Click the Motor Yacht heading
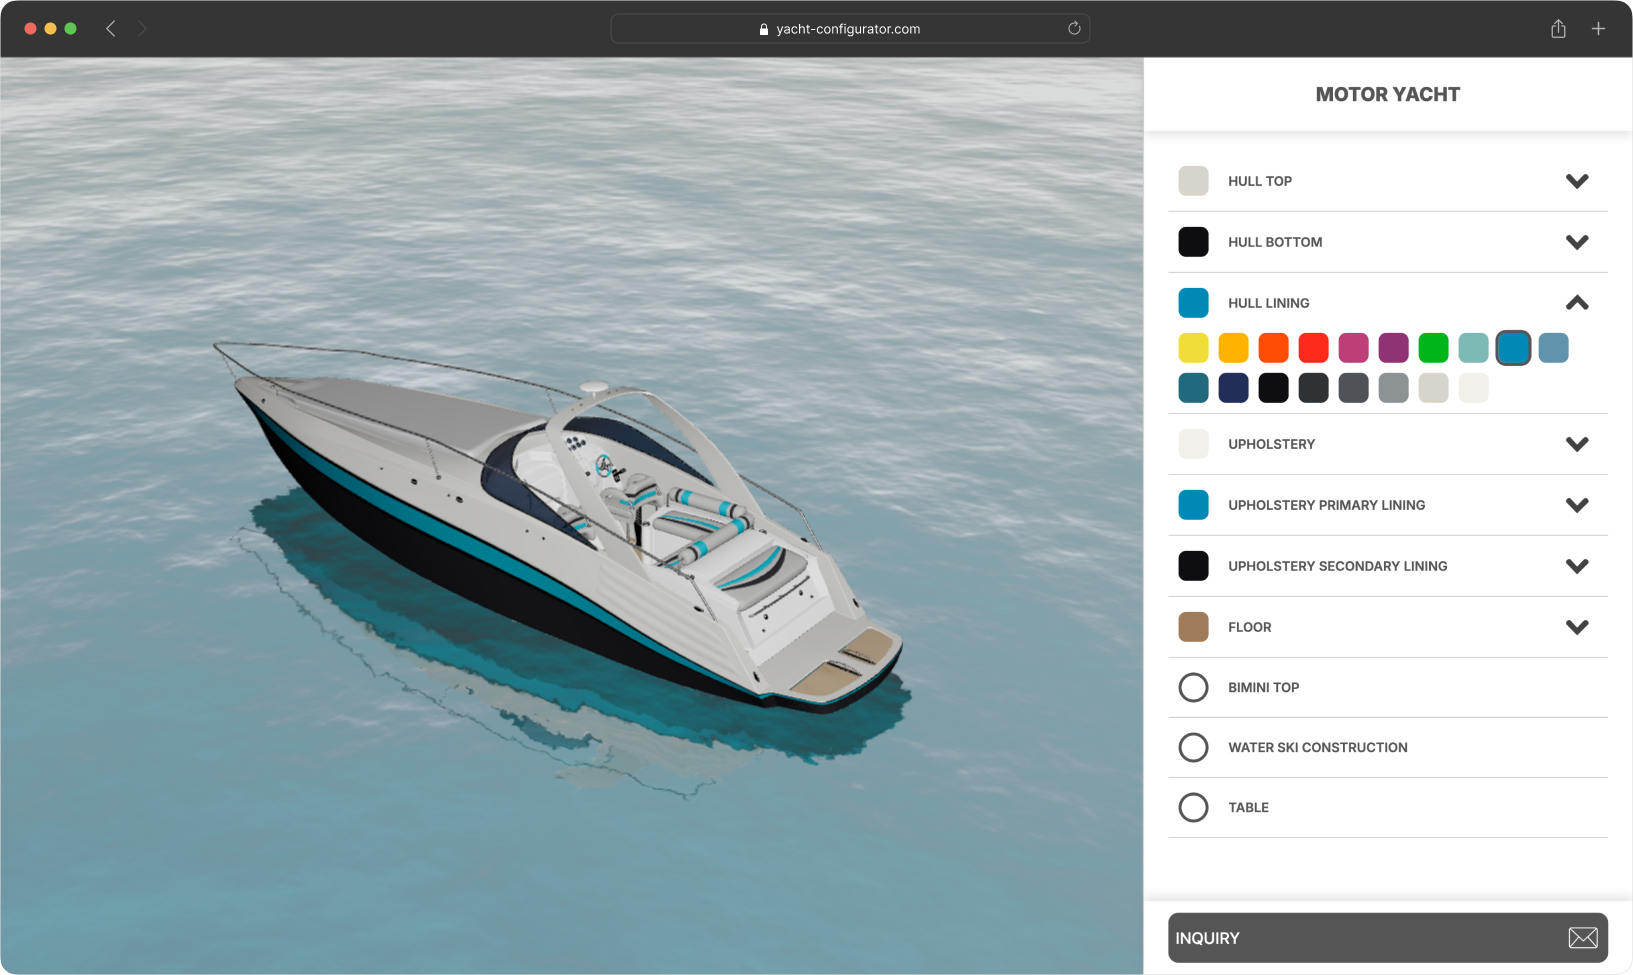The width and height of the screenshot is (1633, 975). pyautogui.click(x=1387, y=95)
